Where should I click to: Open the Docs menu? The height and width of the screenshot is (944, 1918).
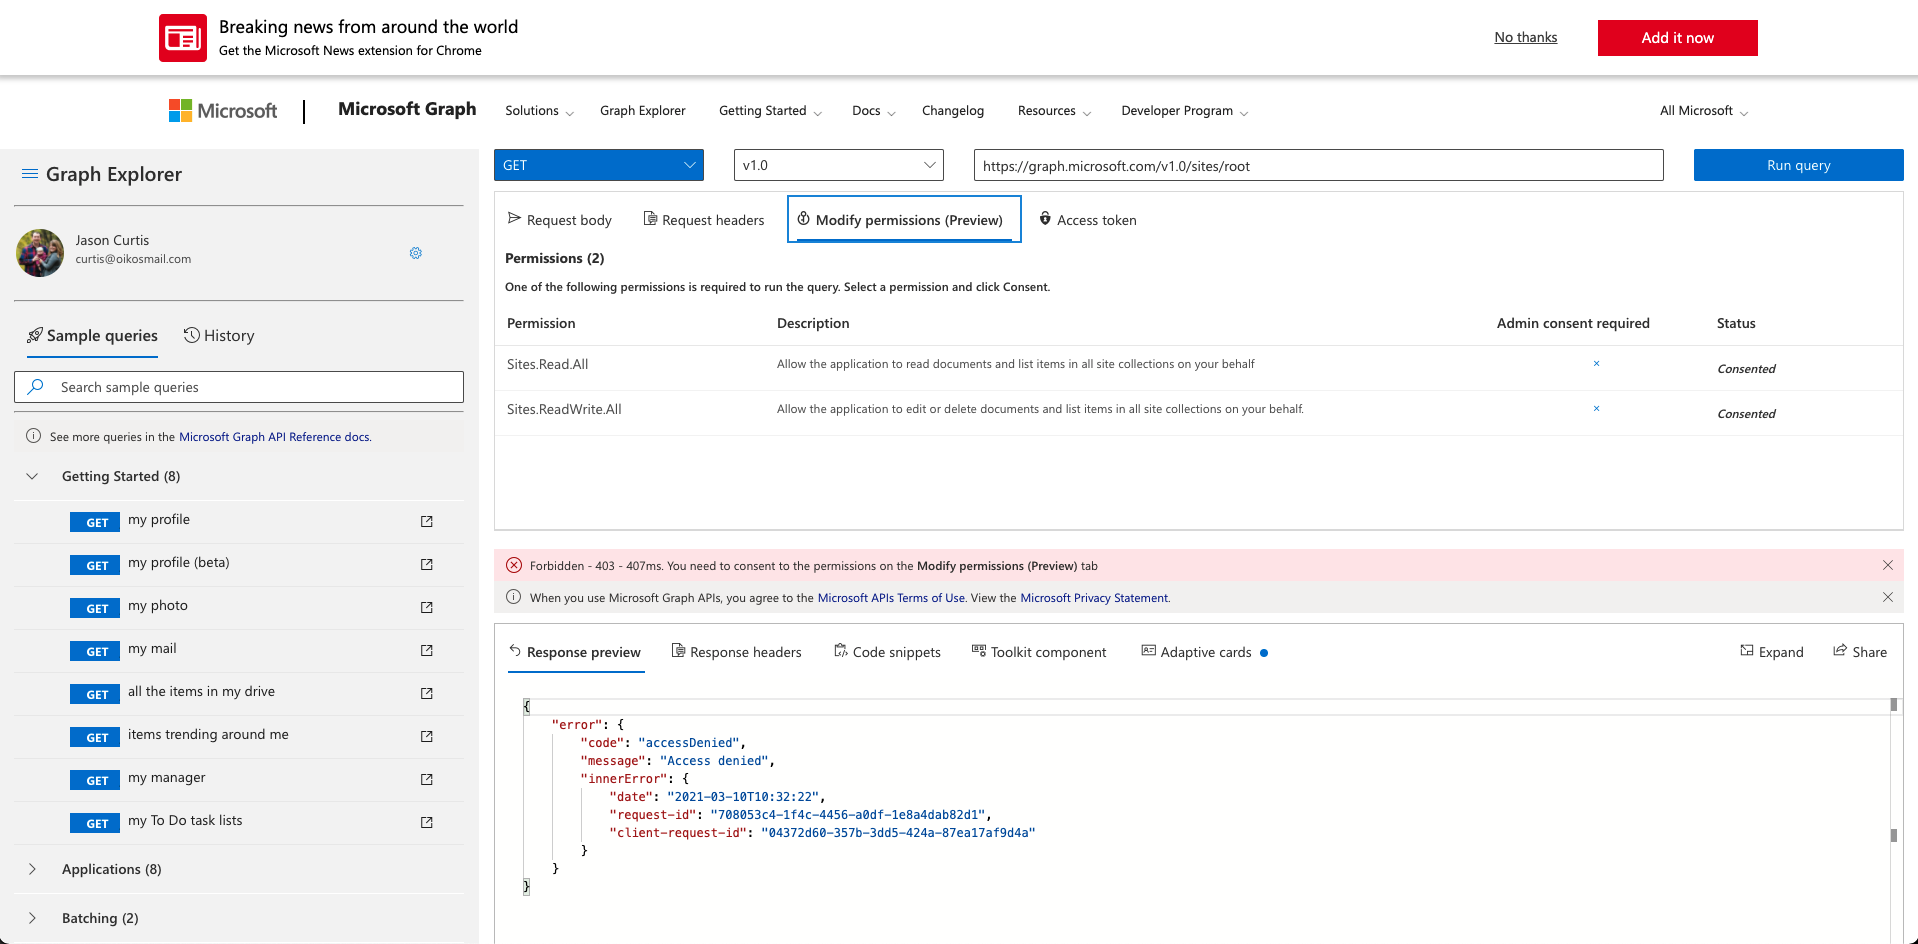coord(868,110)
